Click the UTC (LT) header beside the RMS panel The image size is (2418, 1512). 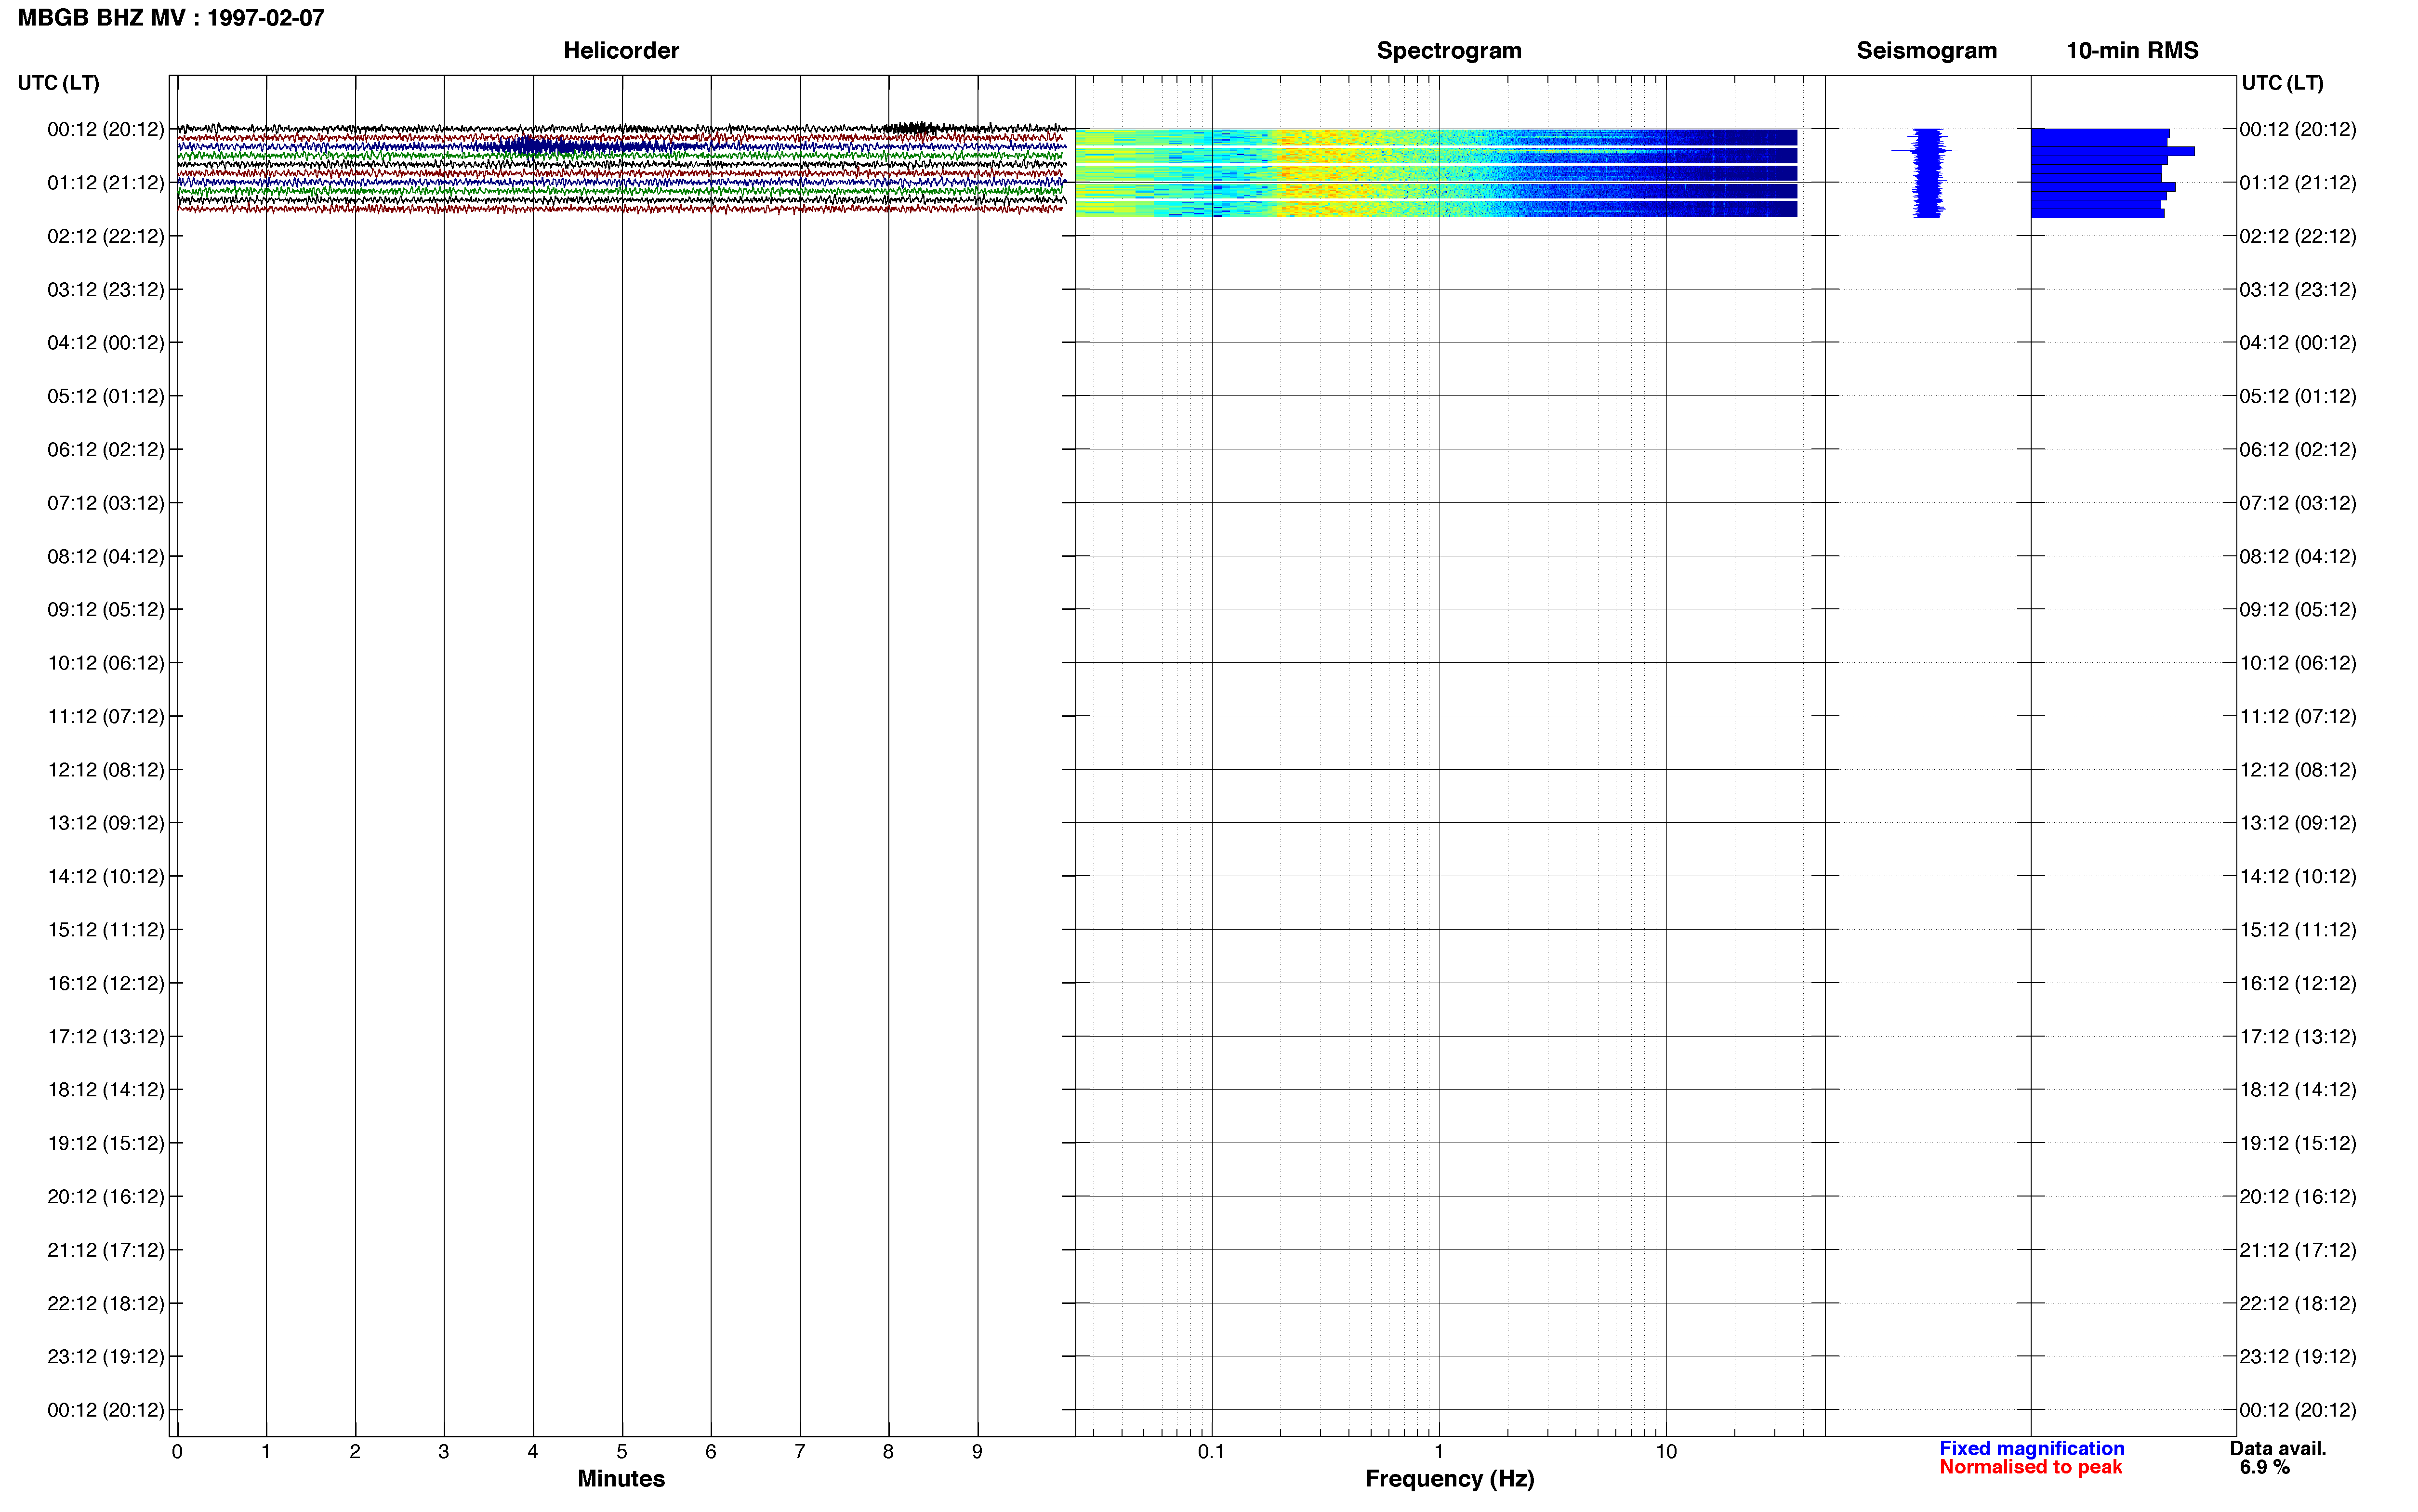[2282, 83]
